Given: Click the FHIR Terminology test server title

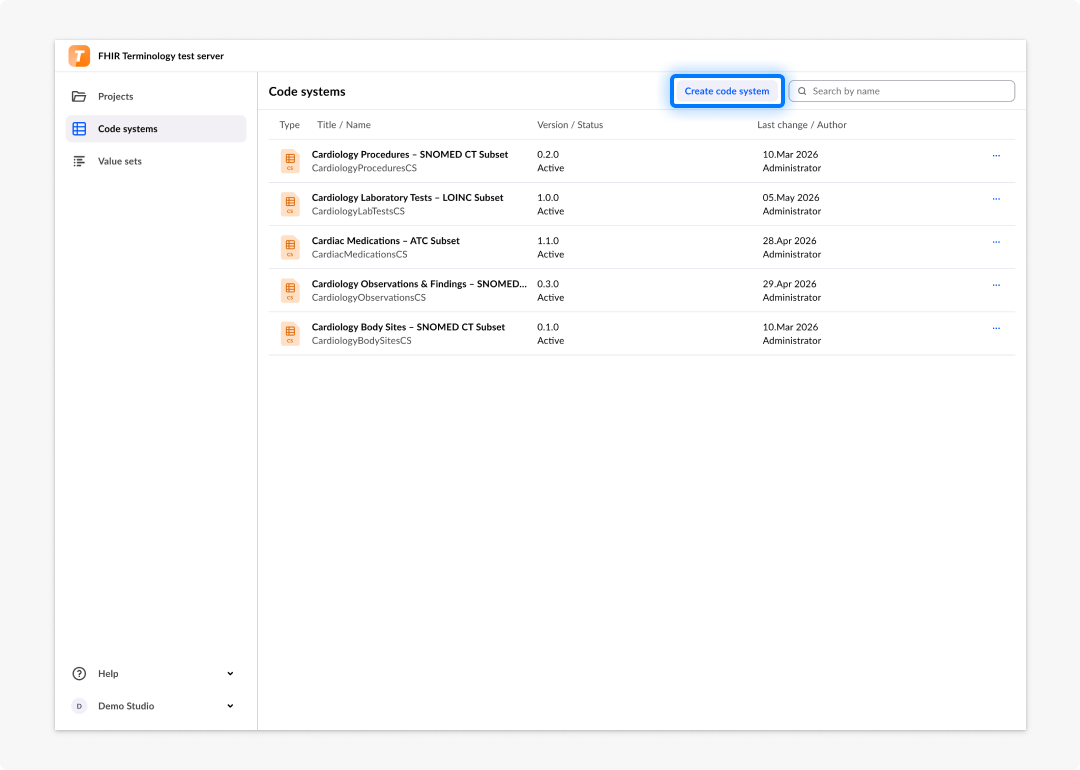Looking at the screenshot, I should coord(160,56).
